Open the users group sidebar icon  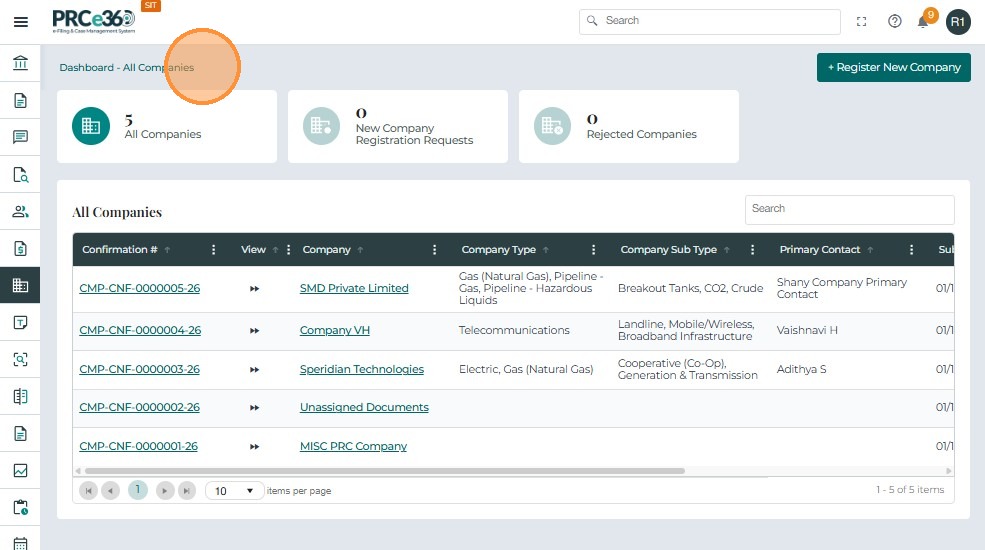tap(20, 211)
